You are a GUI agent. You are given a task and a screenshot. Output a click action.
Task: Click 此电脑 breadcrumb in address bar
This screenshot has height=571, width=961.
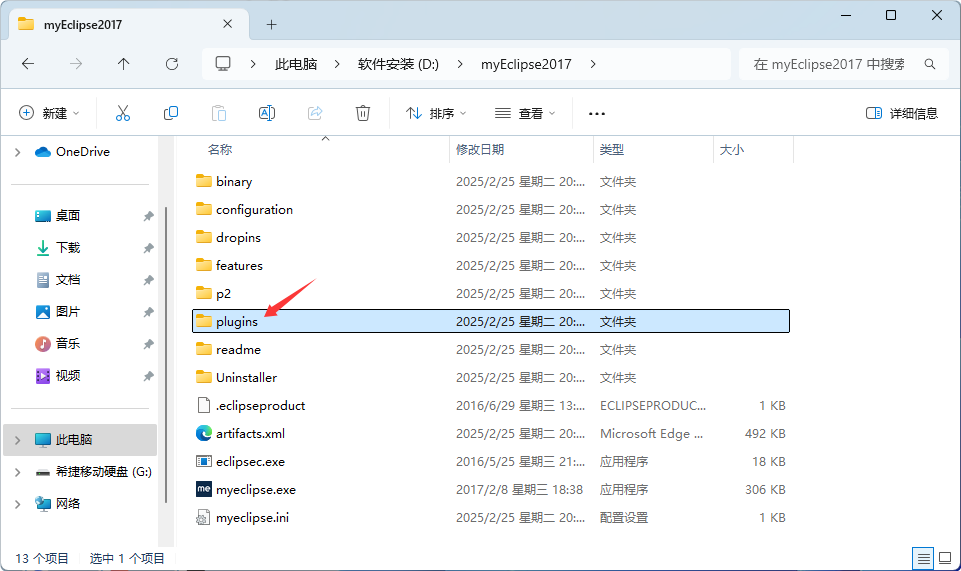(x=296, y=64)
